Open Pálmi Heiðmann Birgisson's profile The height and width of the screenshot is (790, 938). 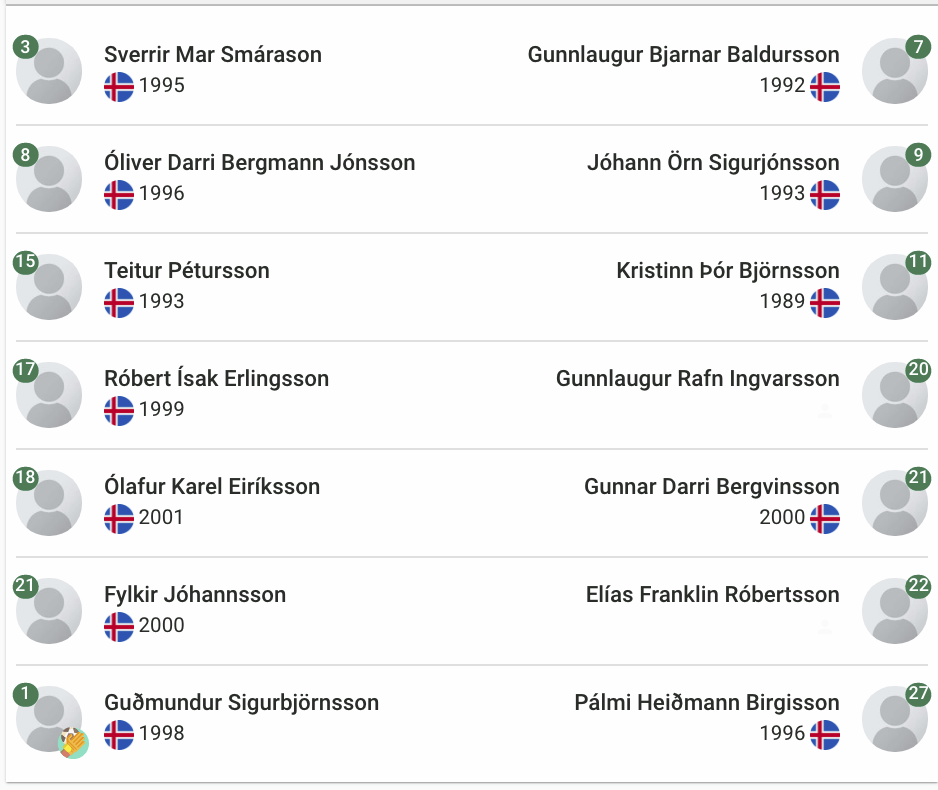click(x=707, y=702)
